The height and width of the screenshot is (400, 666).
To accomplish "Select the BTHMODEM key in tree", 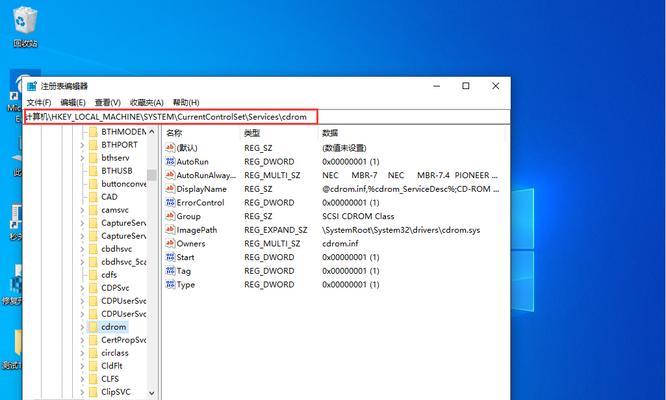I will tap(124, 132).
